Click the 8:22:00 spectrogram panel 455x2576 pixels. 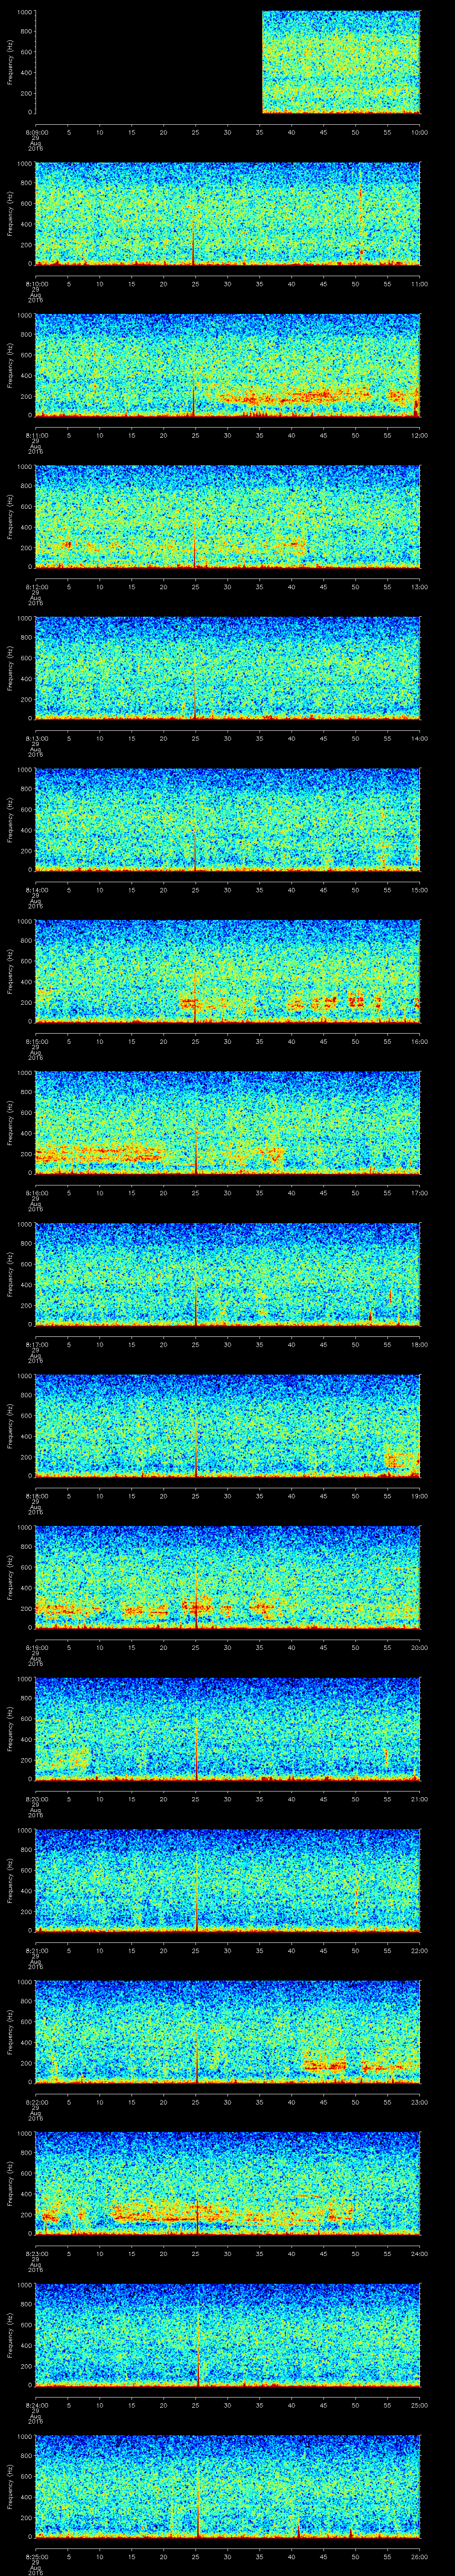tap(227, 2032)
